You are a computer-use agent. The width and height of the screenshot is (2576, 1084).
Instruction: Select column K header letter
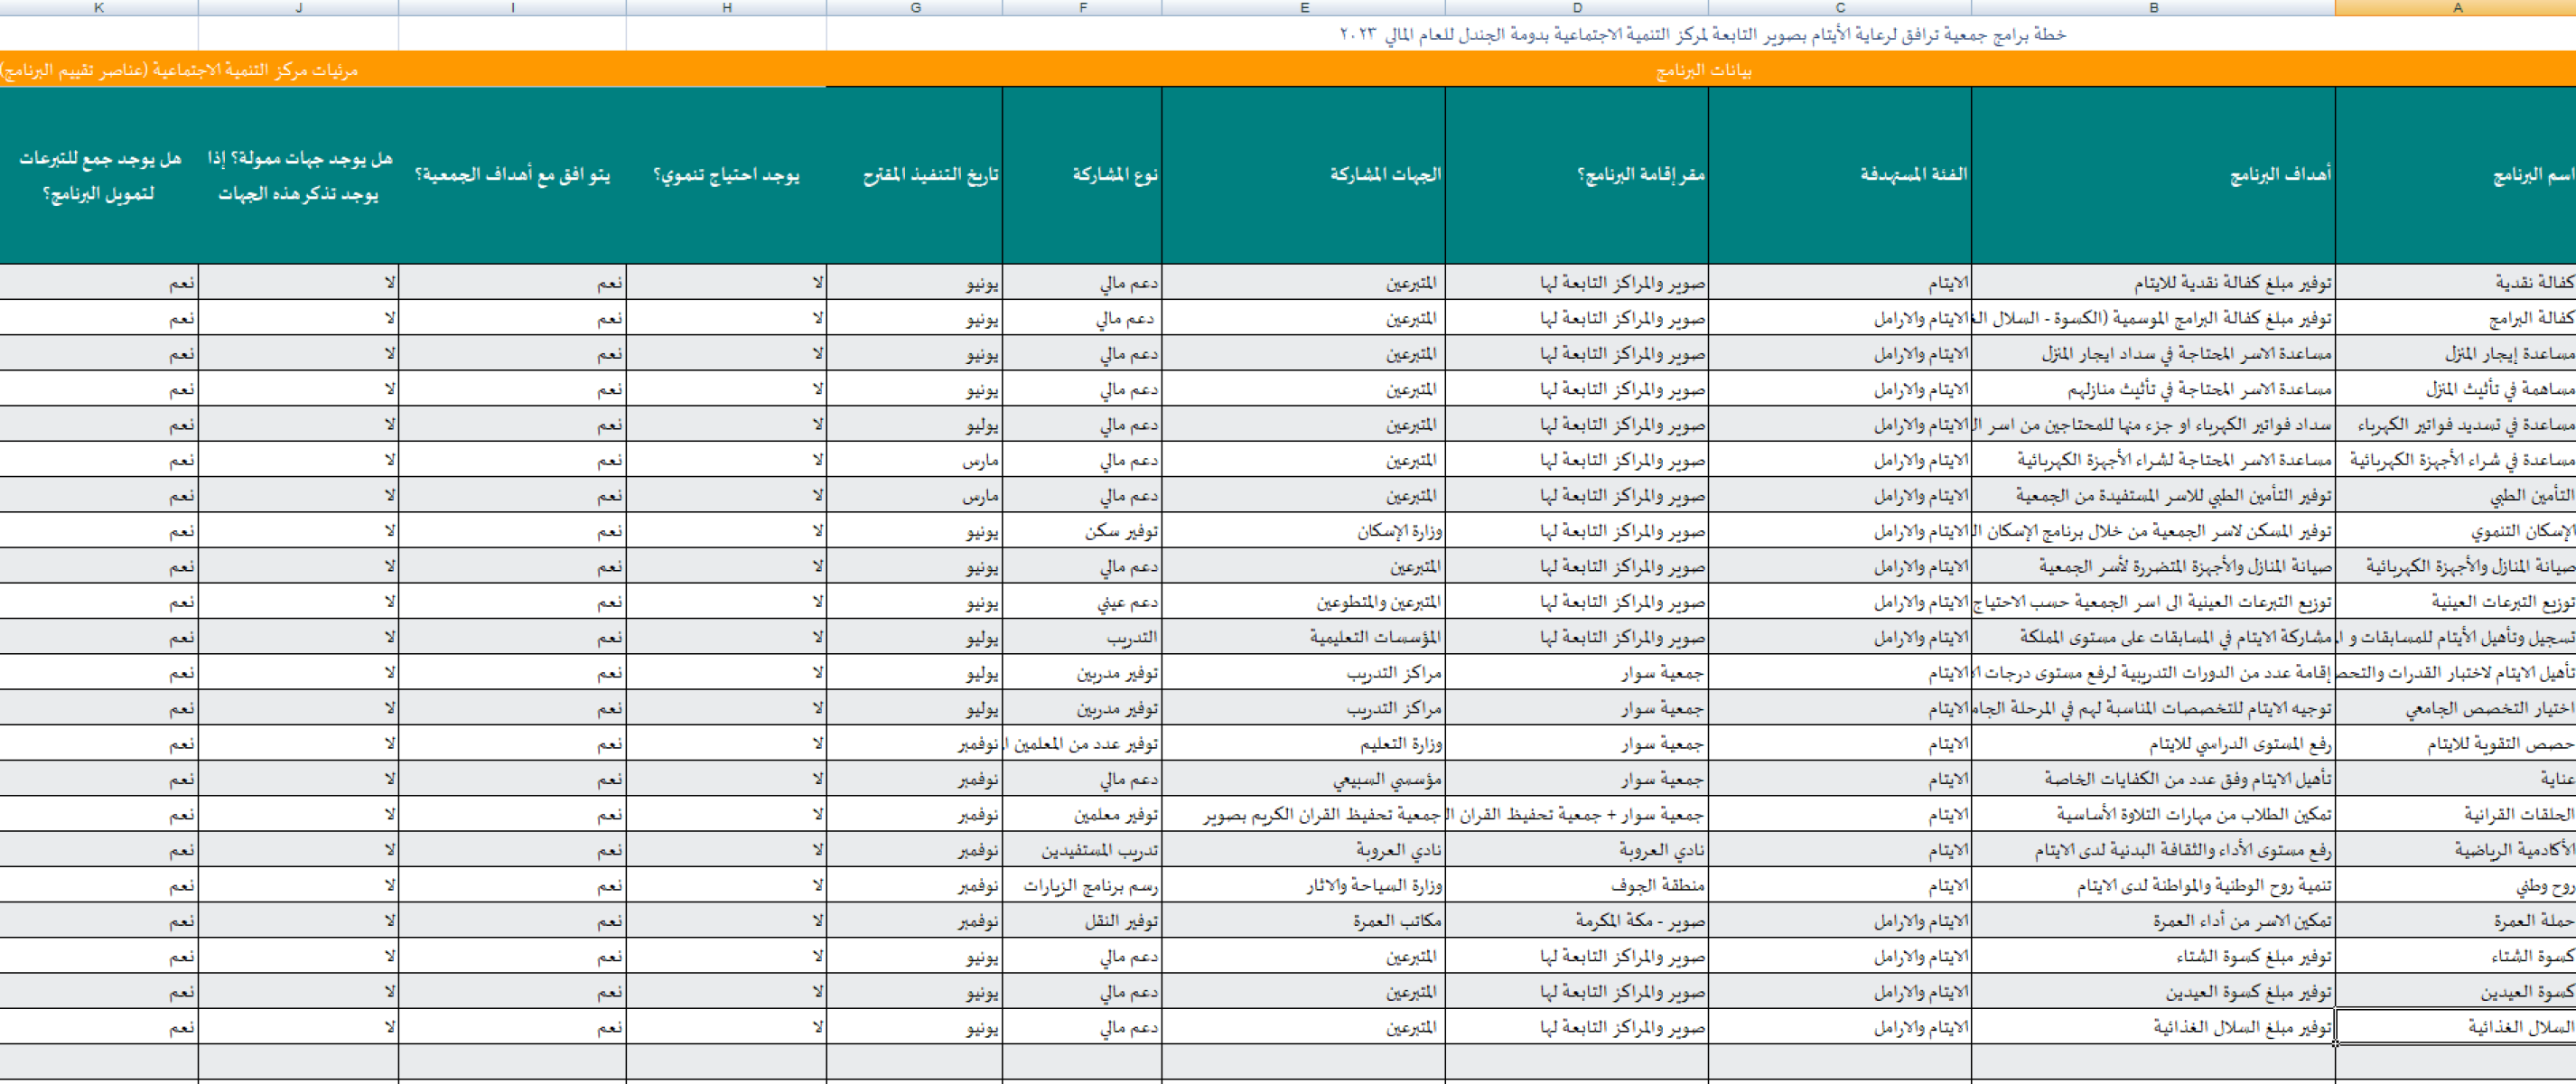tap(98, 8)
